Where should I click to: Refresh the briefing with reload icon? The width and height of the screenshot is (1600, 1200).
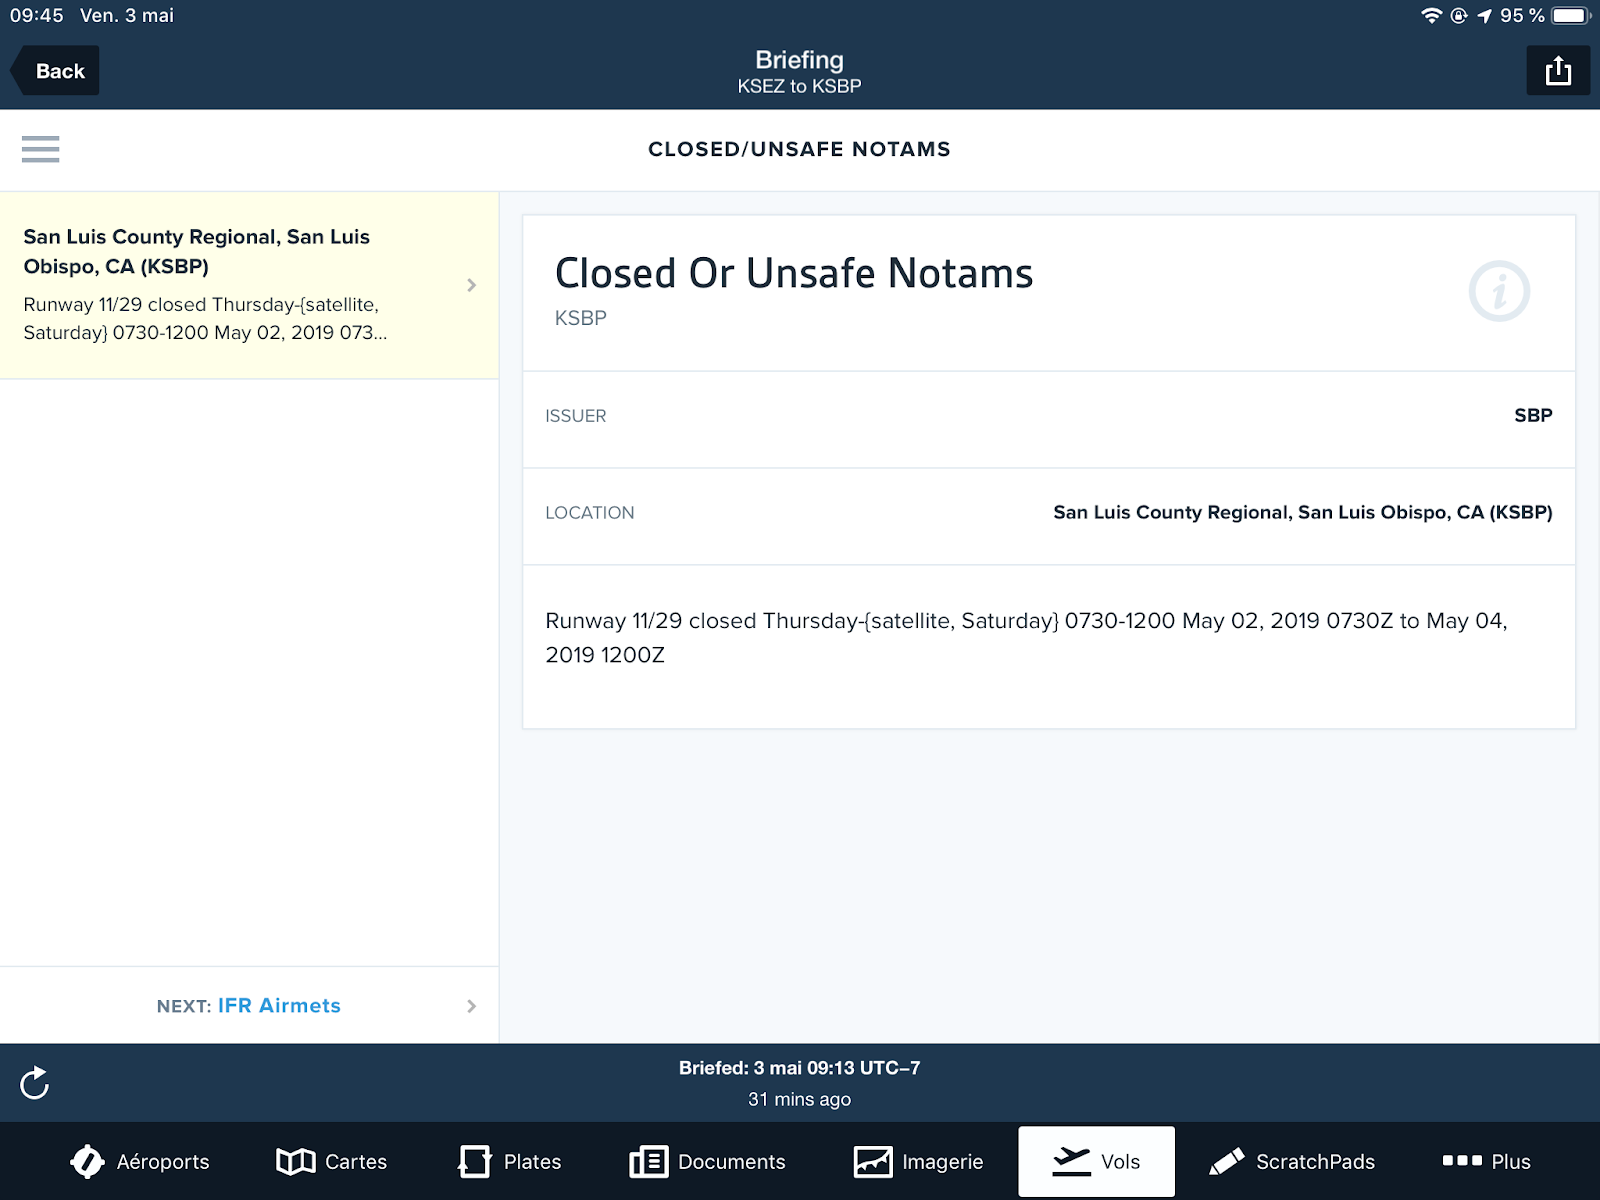tap(35, 1083)
